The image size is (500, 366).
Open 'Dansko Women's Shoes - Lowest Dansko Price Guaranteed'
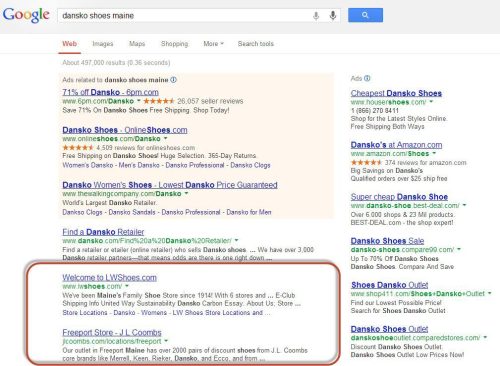170,185
